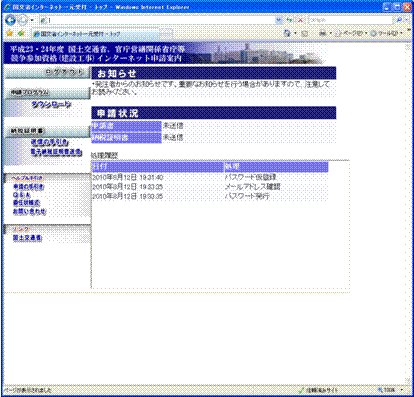Click the IE icon in title bar
Viewport: 414px width, 397px height.
7,7
